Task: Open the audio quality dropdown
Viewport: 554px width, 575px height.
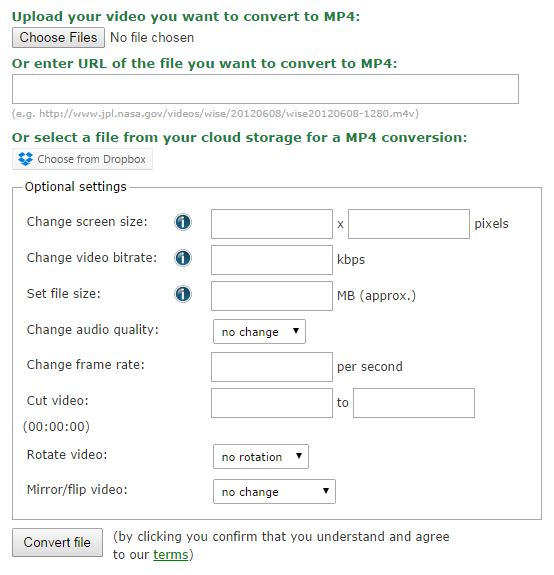Action: (259, 332)
